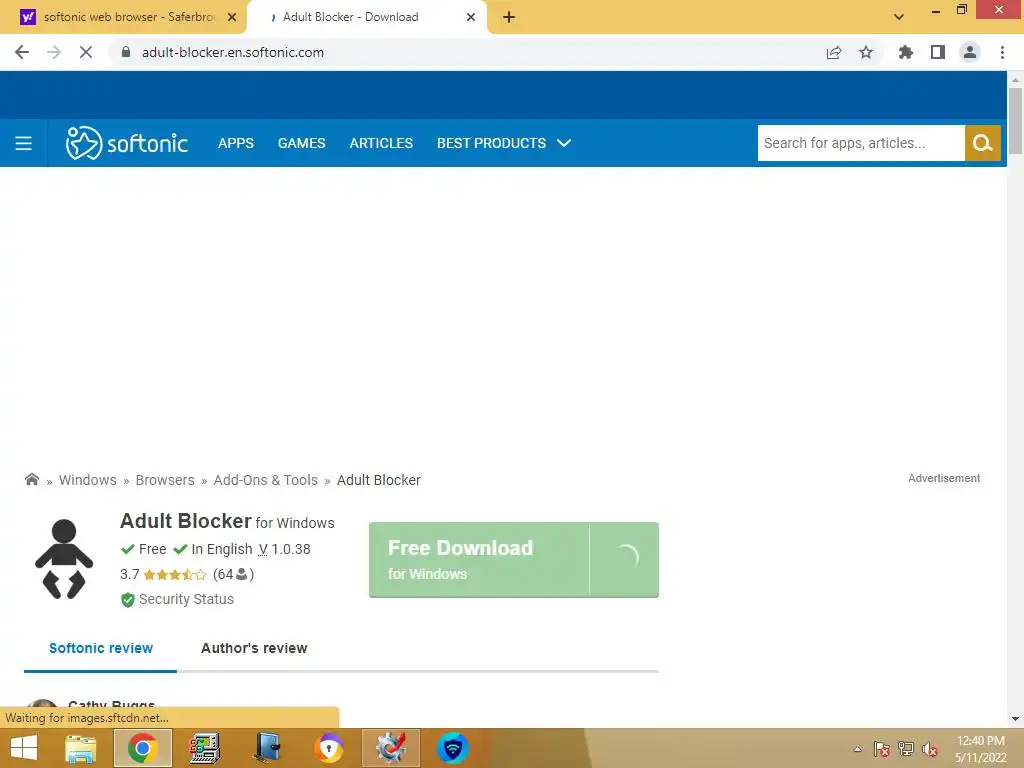
Task: Open the Chrome profile avatar
Action: pyautogui.click(x=970, y=52)
